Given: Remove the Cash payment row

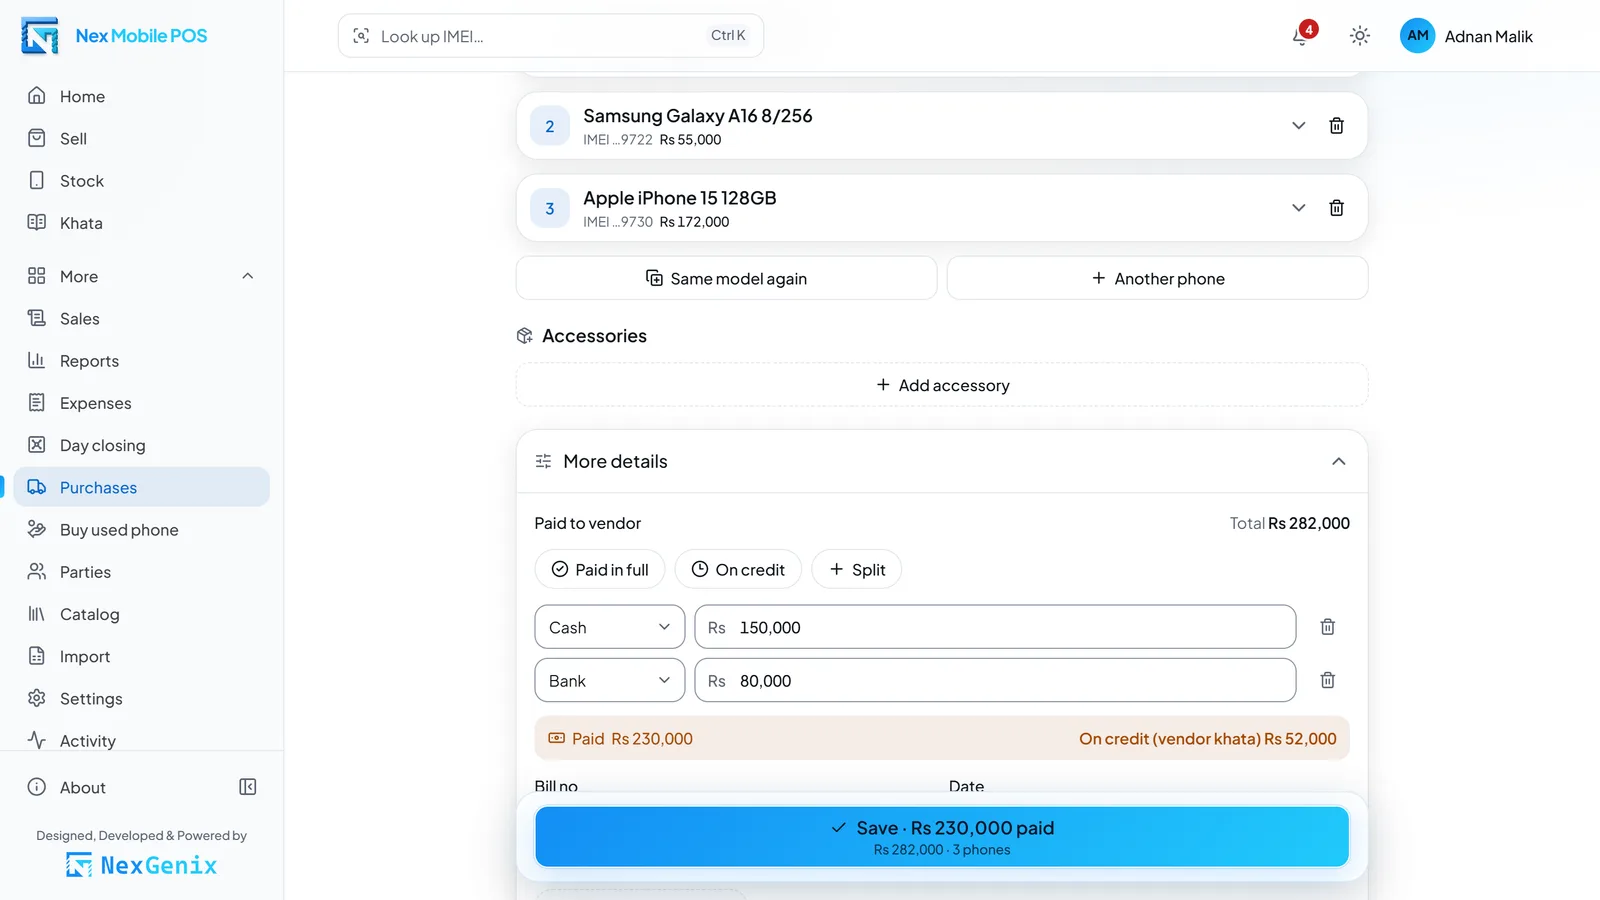Looking at the screenshot, I should point(1327,627).
